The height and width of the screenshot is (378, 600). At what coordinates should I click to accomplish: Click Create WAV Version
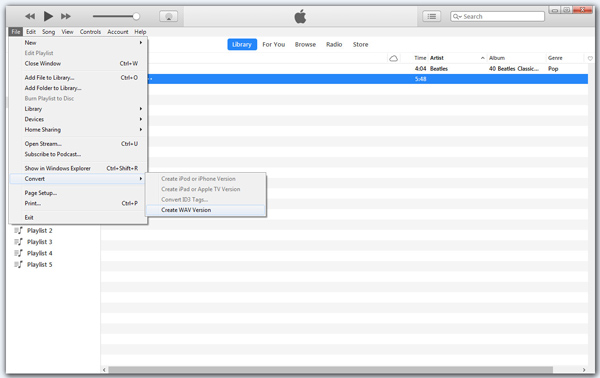point(205,210)
